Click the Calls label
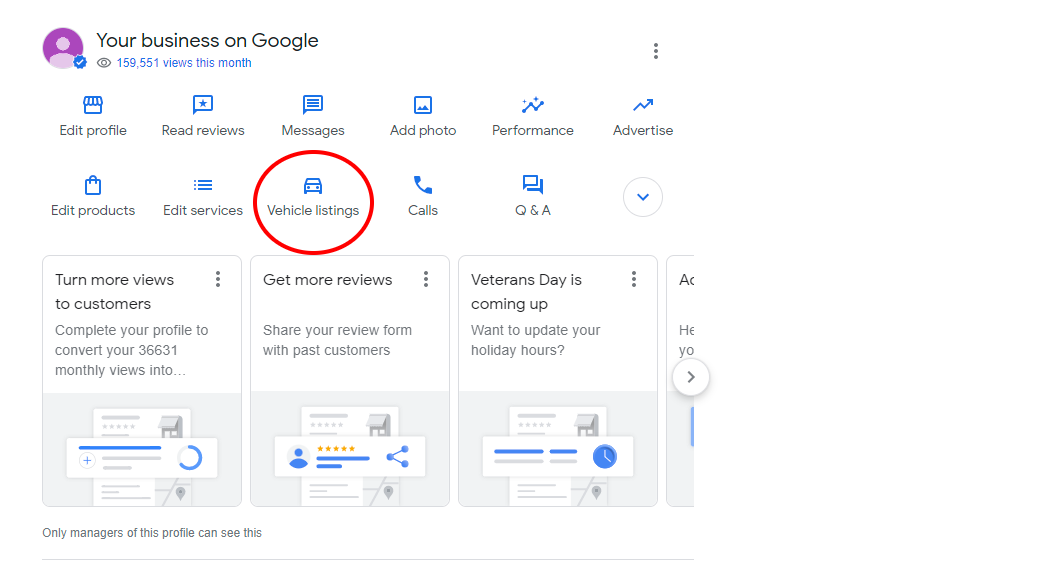The width and height of the screenshot is (1048, 563). pos(423,211)
